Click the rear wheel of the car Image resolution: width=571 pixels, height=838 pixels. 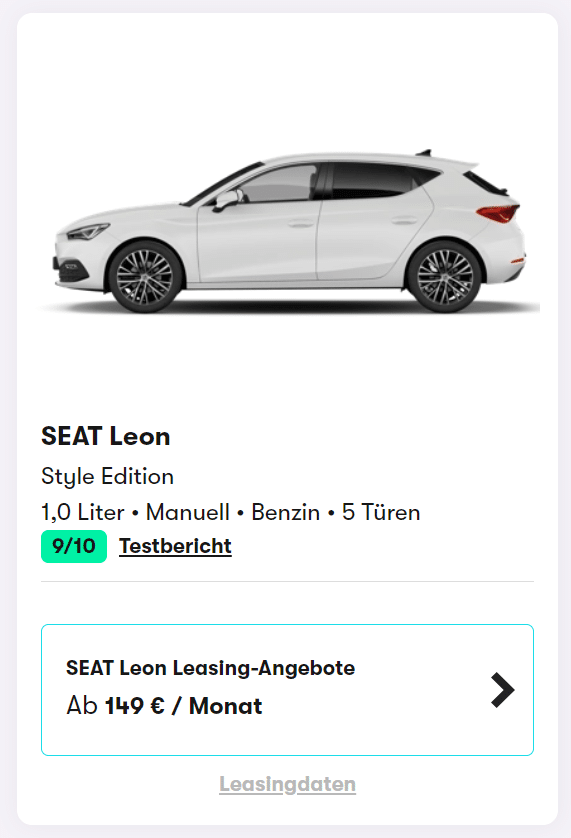(445, 277)
